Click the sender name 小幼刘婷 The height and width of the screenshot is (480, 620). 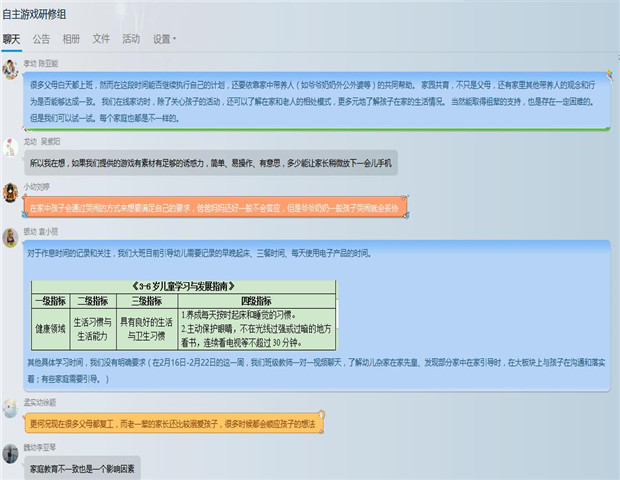37,186
